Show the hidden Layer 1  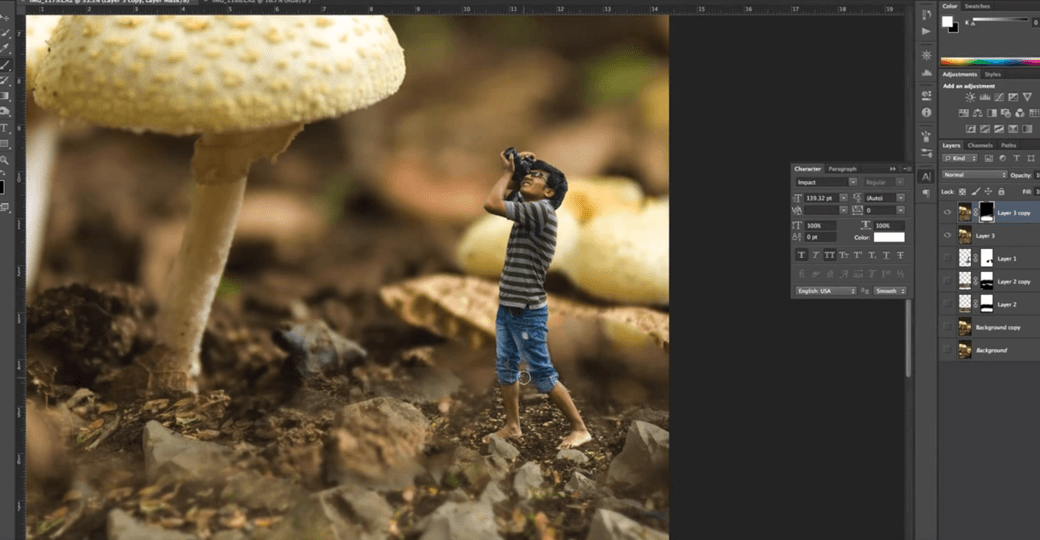tap(947, 258)
